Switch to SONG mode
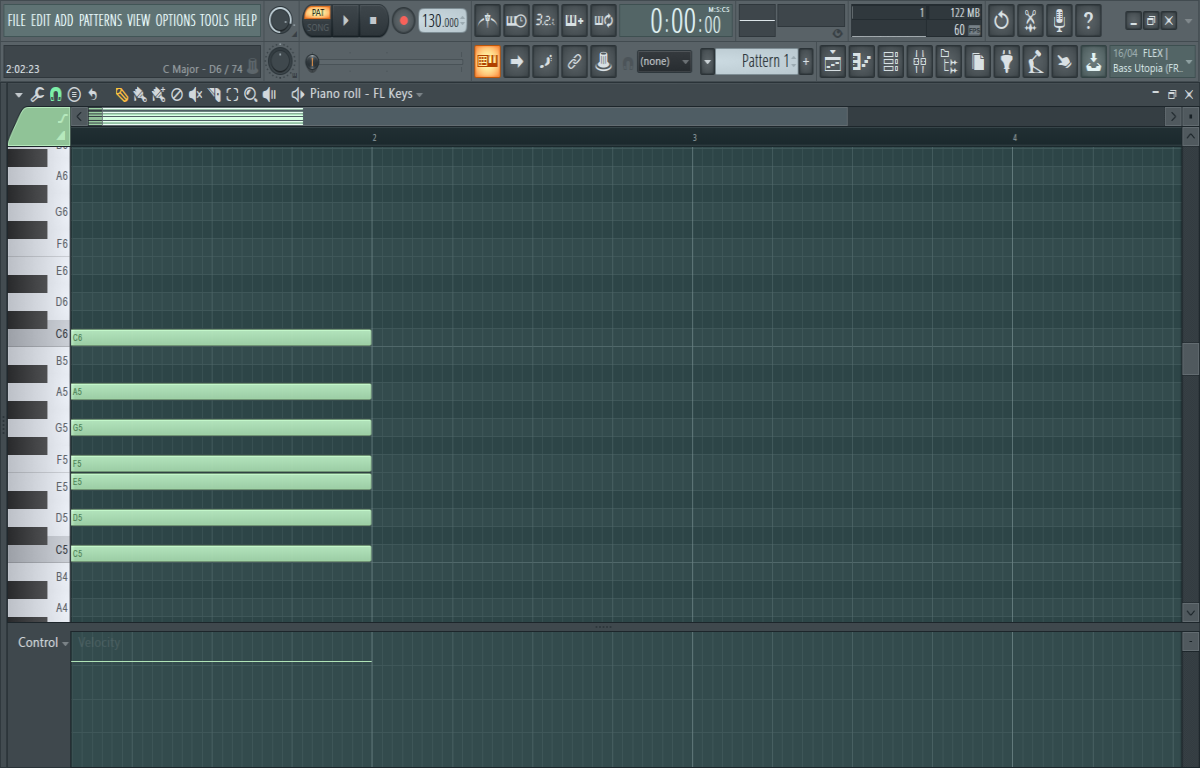This screenshot has height=768, width=1200. click(x=318, y=27)
